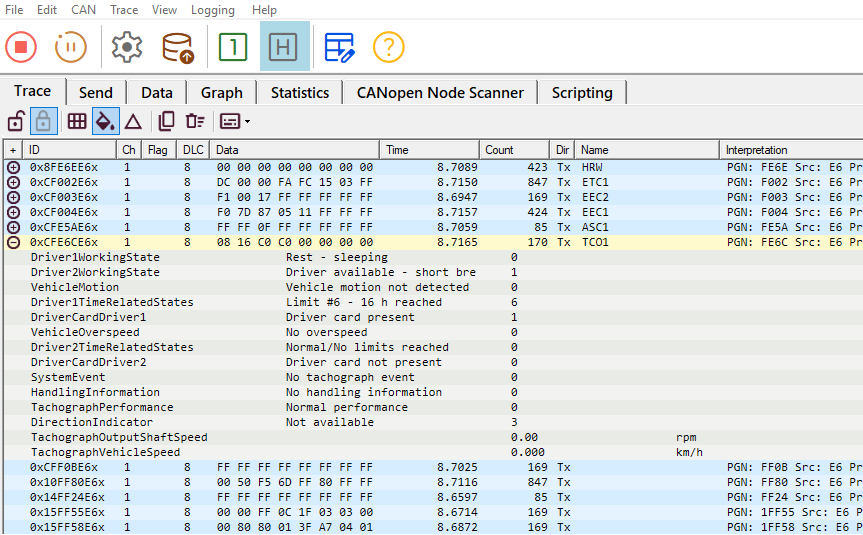Open the dropdown arrow beside the message icon
The height and width of the screenshot is (535, 863).
coord(247,122)
